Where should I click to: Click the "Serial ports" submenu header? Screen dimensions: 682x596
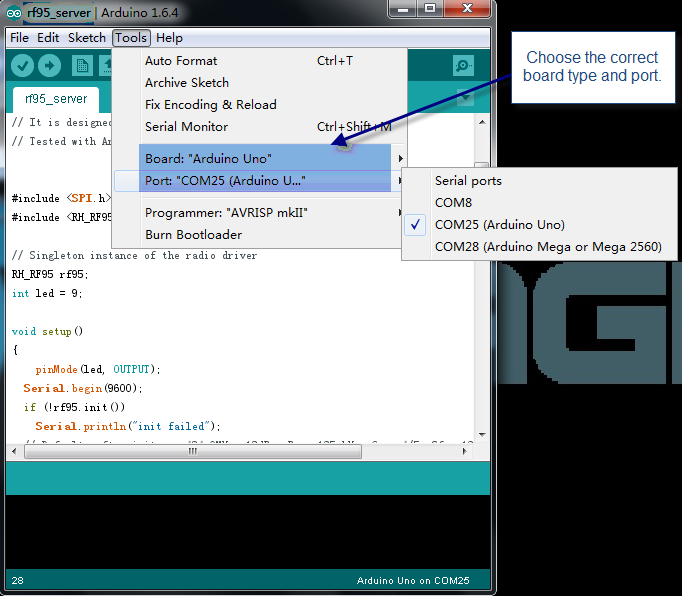[468, 181]
